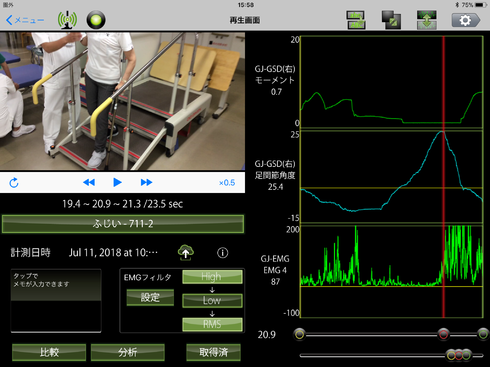Tap the GJ-GSD(右) 足関節角度 graph label
This screenshot has height=367, width=490.
click(x=275, y=175)
